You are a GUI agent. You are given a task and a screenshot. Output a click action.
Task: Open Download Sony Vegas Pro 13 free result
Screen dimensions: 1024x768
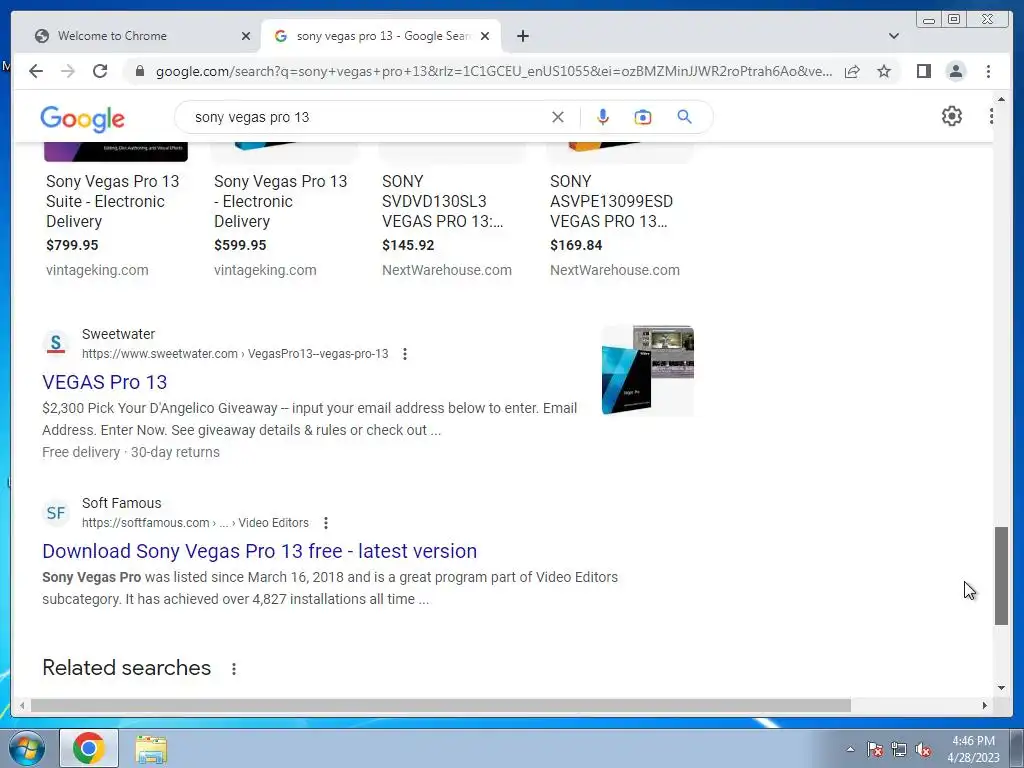coord(259,551)
